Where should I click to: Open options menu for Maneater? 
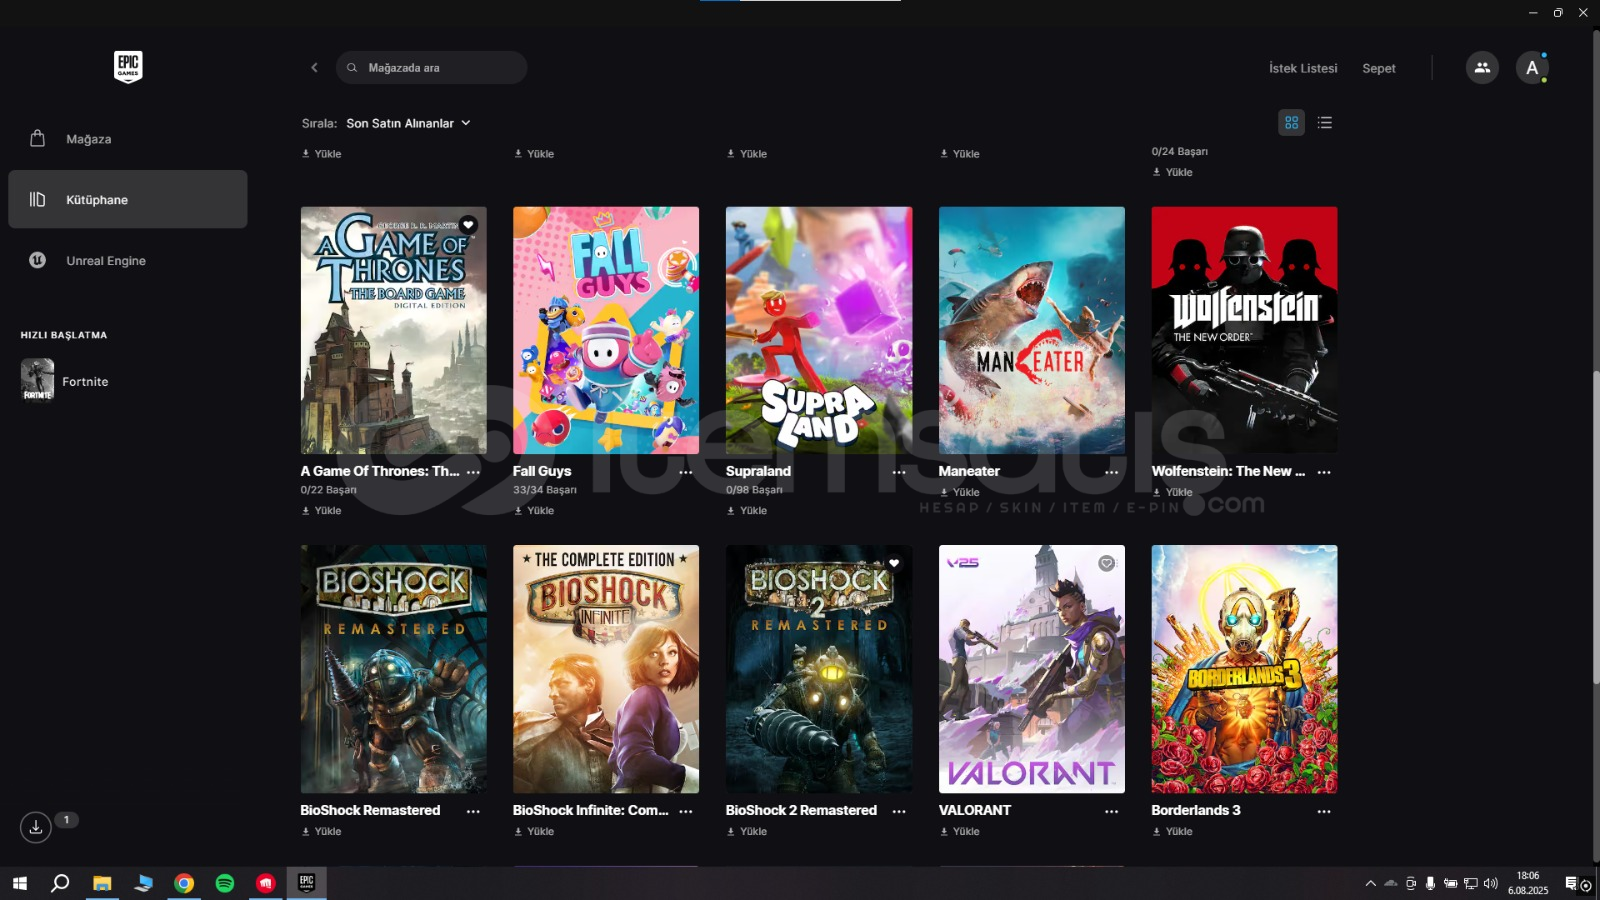(1112, 472)
